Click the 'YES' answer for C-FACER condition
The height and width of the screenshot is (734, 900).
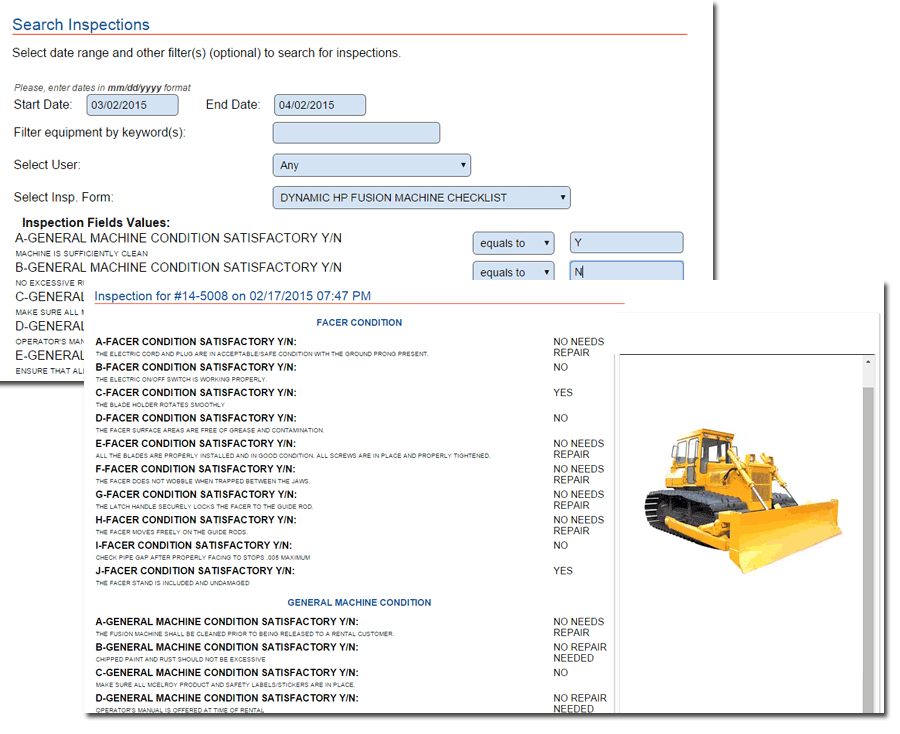pos(563,393)
